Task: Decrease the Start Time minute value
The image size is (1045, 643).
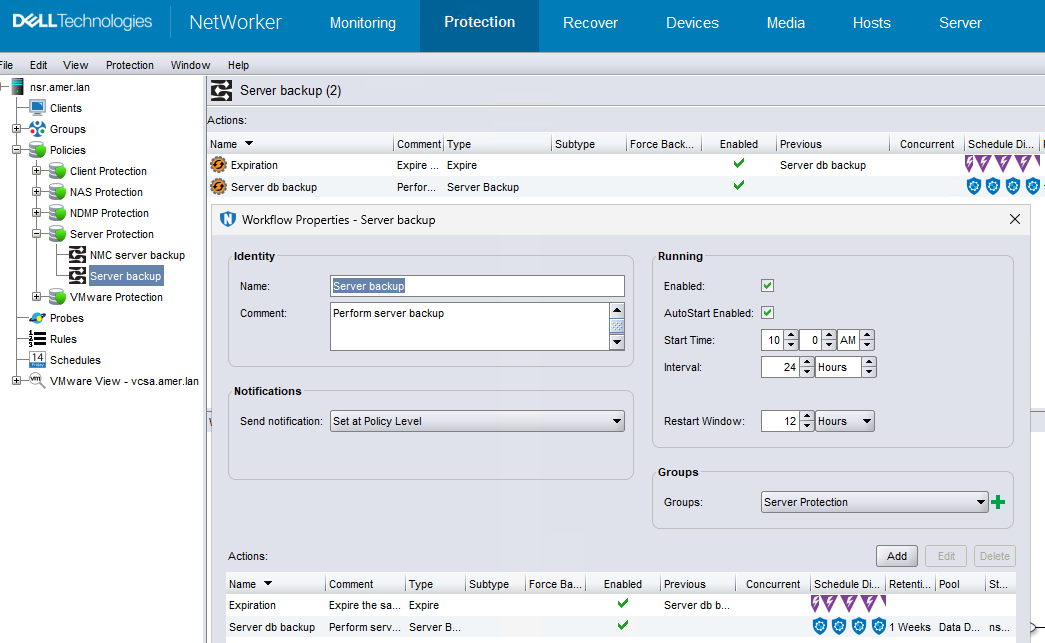Action: [x=828, y=344]
